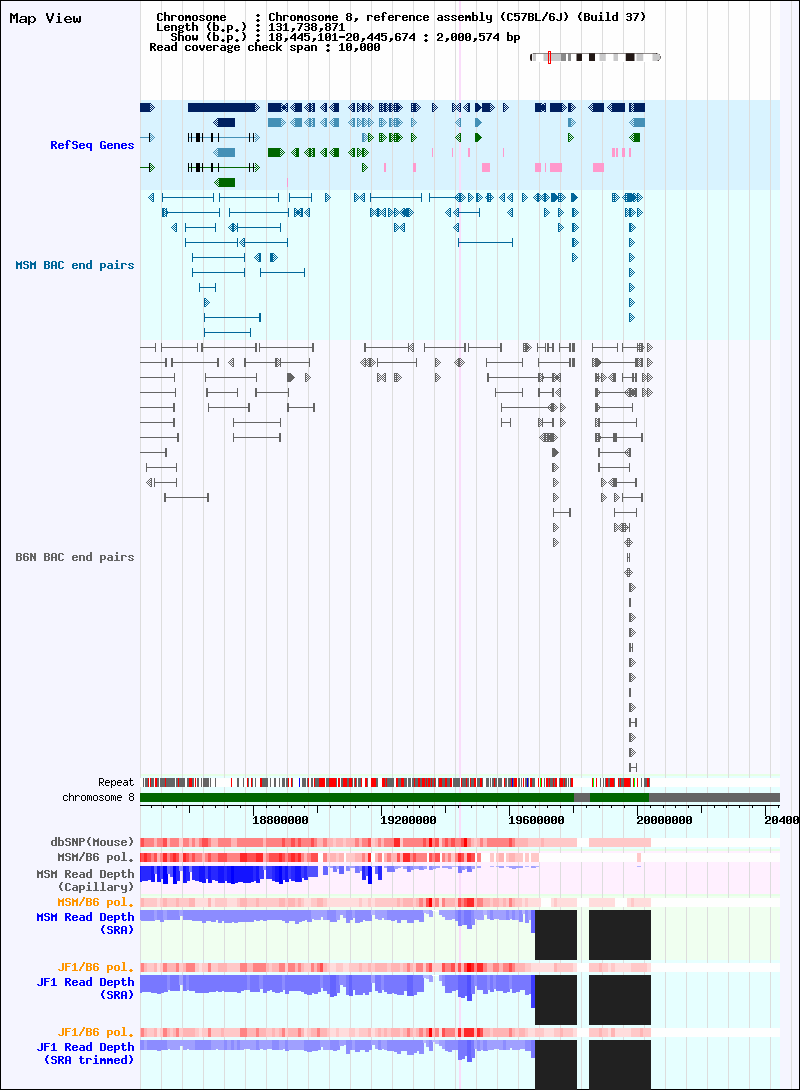Viewport: 800px width, 1090px height.
Task: Click the chromosome 8 track label
Action: pos(99,797)
